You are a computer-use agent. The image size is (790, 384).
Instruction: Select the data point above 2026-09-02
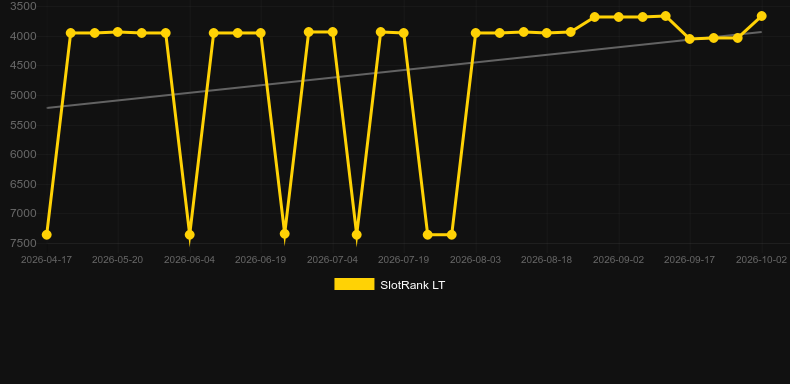619,17
